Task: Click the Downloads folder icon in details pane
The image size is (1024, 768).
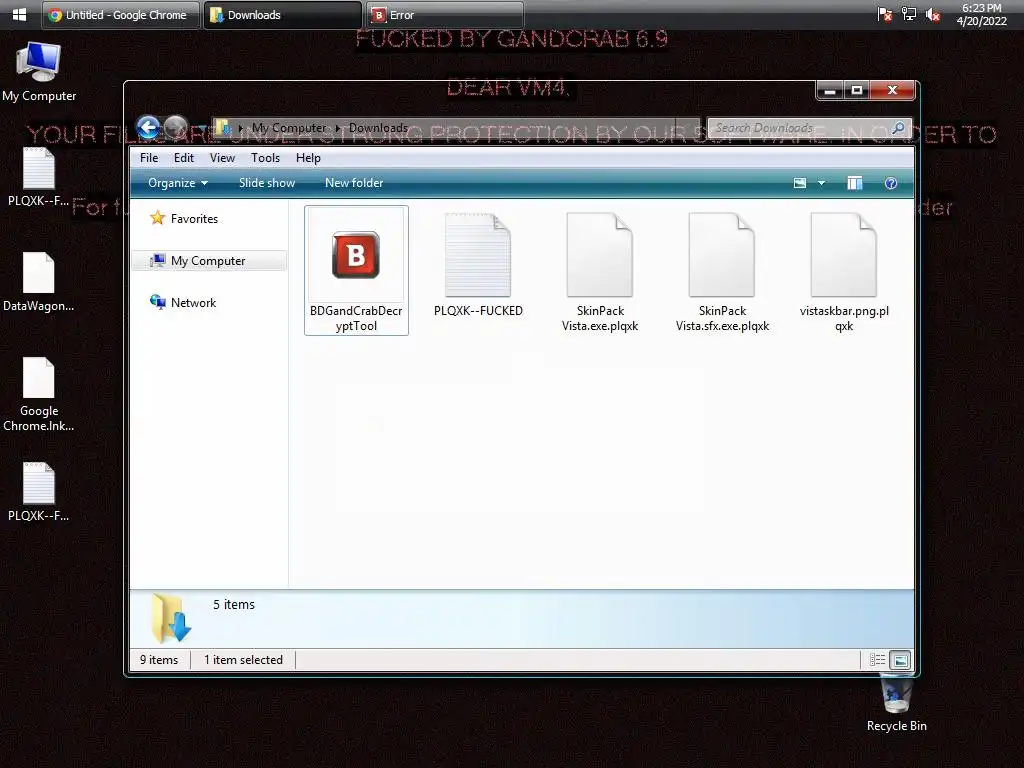Action: (171, 618)
